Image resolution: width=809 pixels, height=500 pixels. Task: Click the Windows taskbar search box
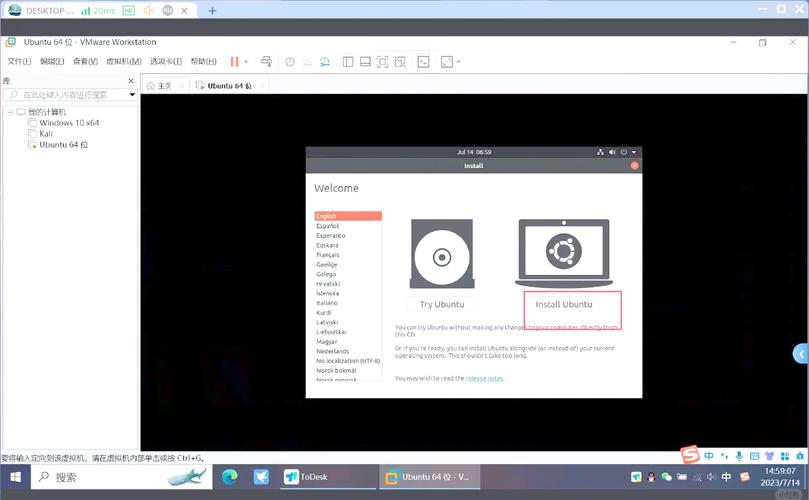click(x=122, y=477)
